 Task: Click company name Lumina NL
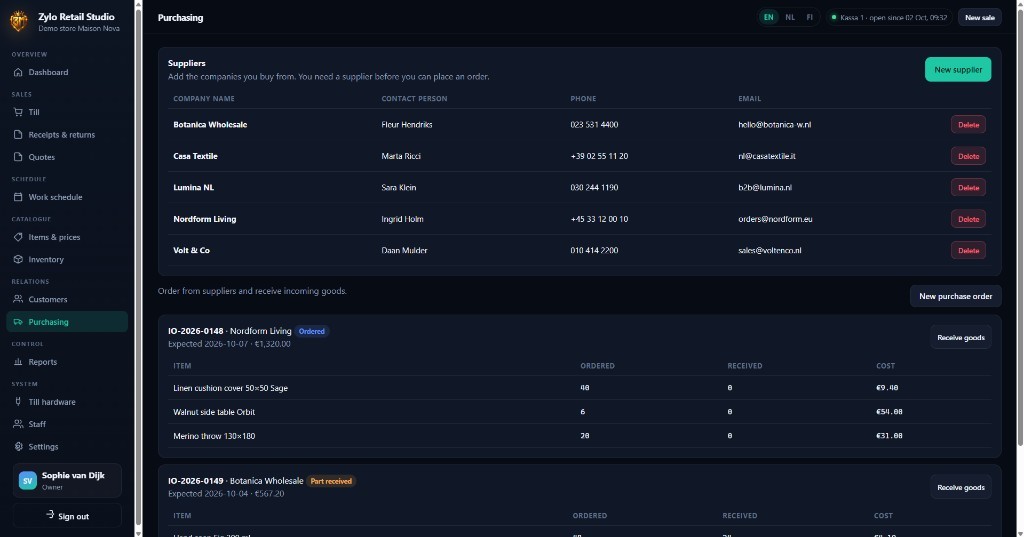(193, 187)
